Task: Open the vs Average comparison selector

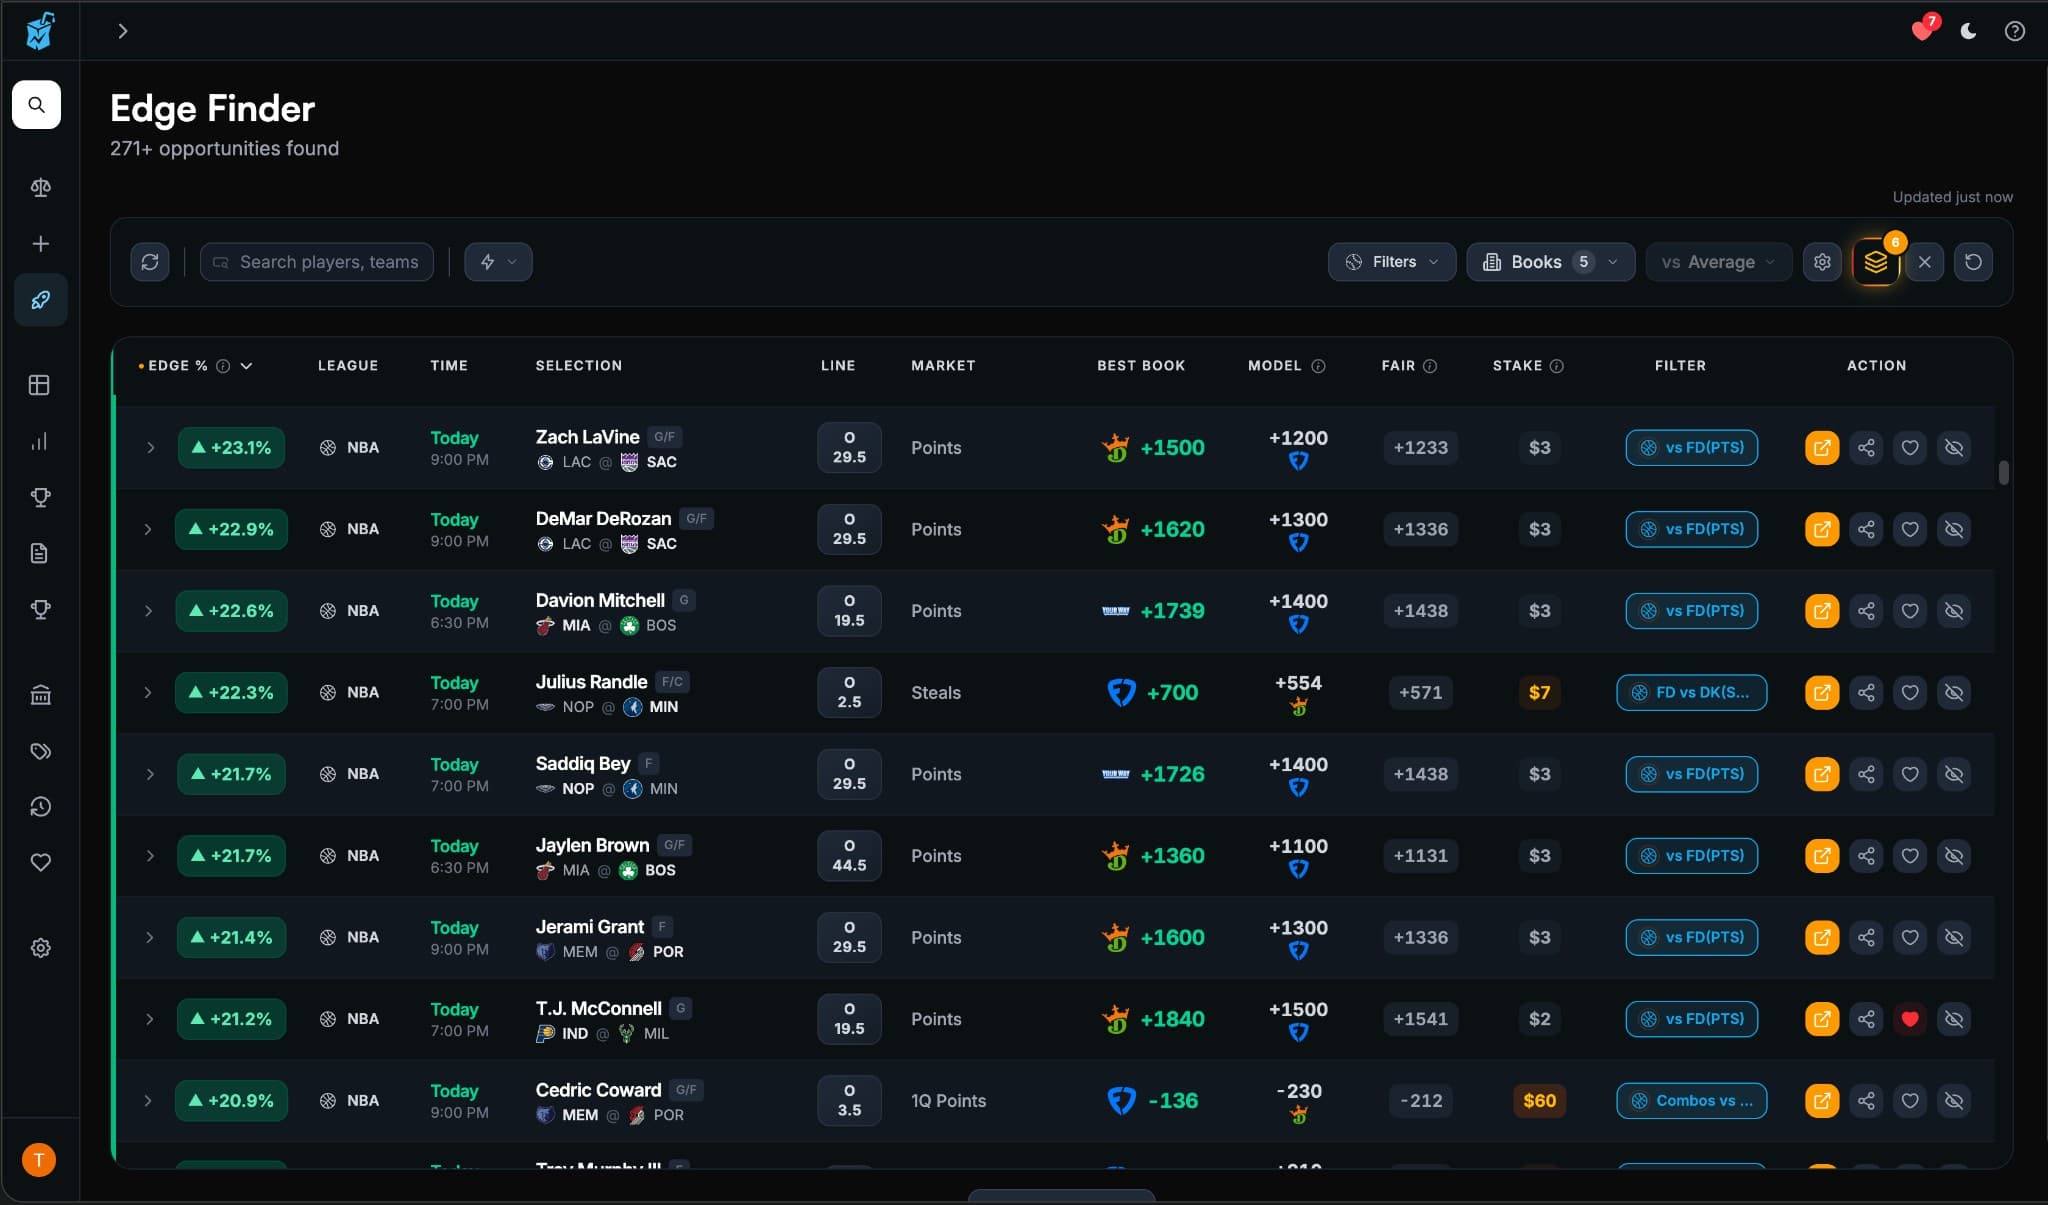Action: click(1717, 261)
